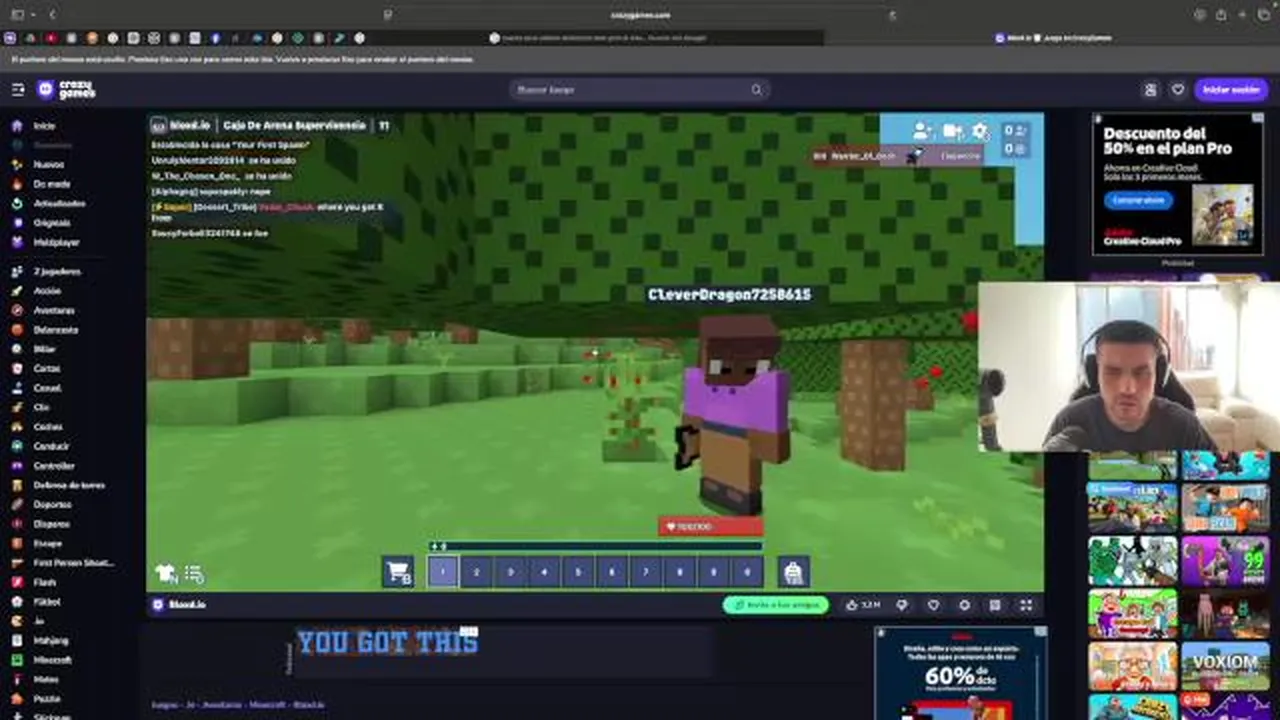Open the in-game settings gear
The width and height of the screenshot is (1280, 720).
tap(980, 131)
